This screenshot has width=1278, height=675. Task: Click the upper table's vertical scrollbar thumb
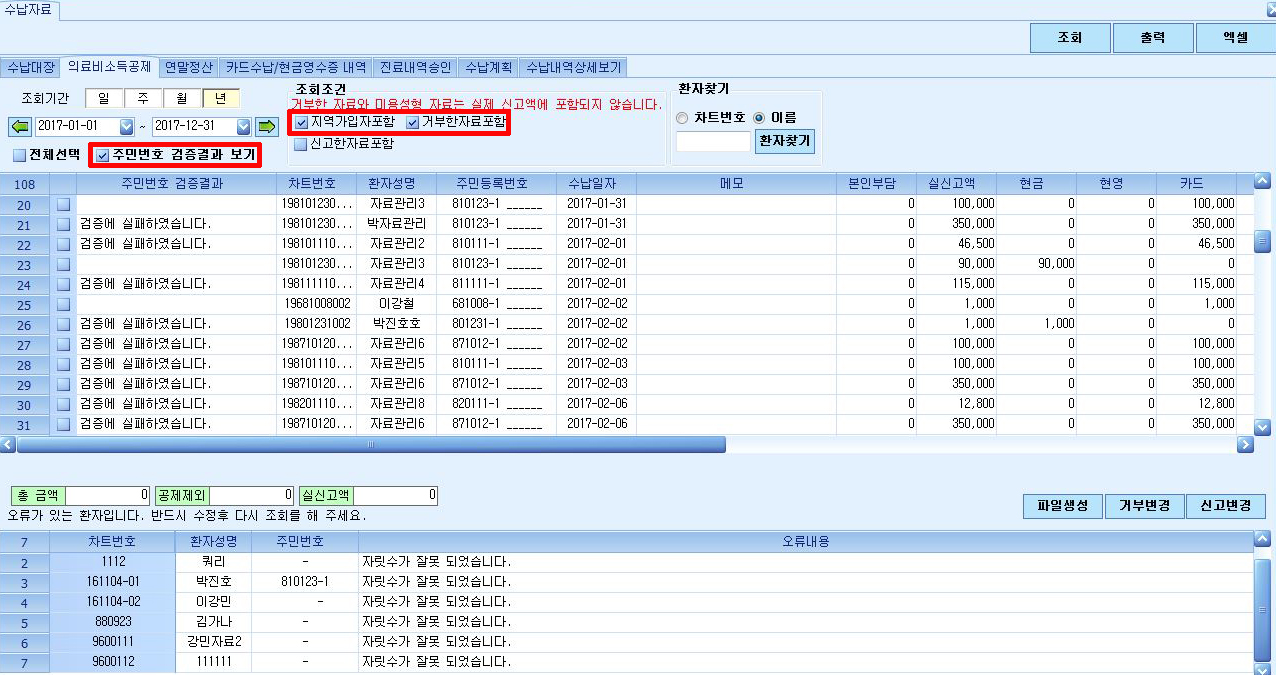[1262, 242]
